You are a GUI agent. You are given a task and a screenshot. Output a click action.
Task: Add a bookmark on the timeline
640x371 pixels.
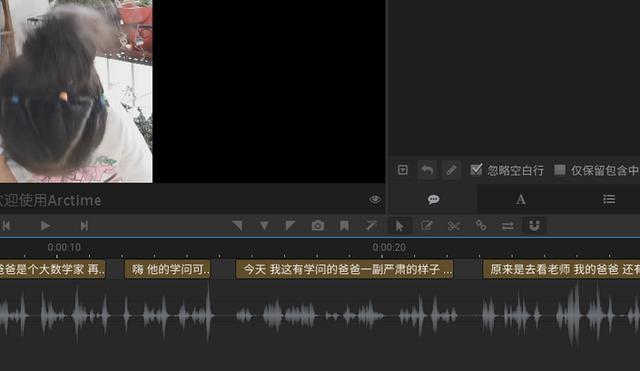[x=344, y=225]
